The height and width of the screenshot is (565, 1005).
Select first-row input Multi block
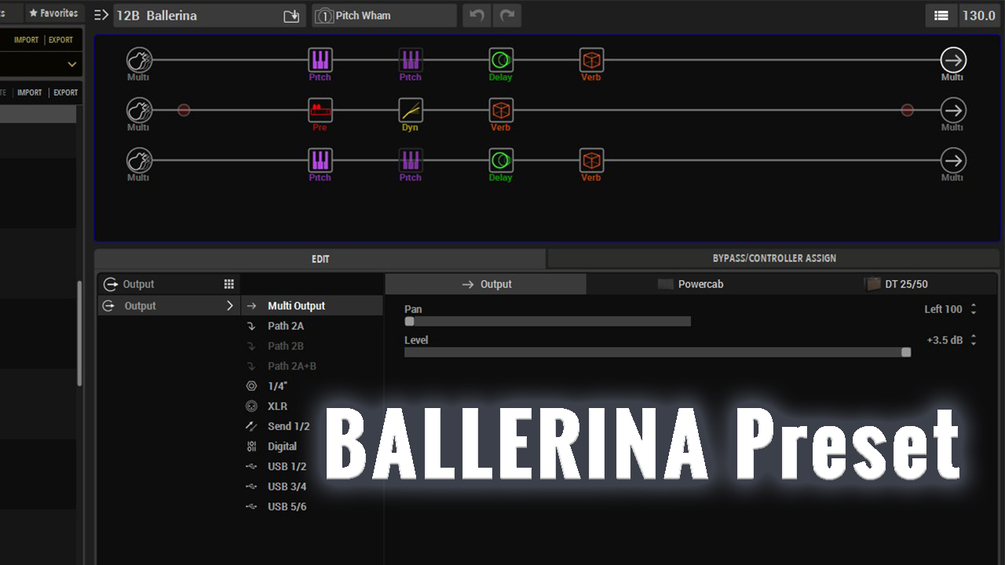(139, 60)
